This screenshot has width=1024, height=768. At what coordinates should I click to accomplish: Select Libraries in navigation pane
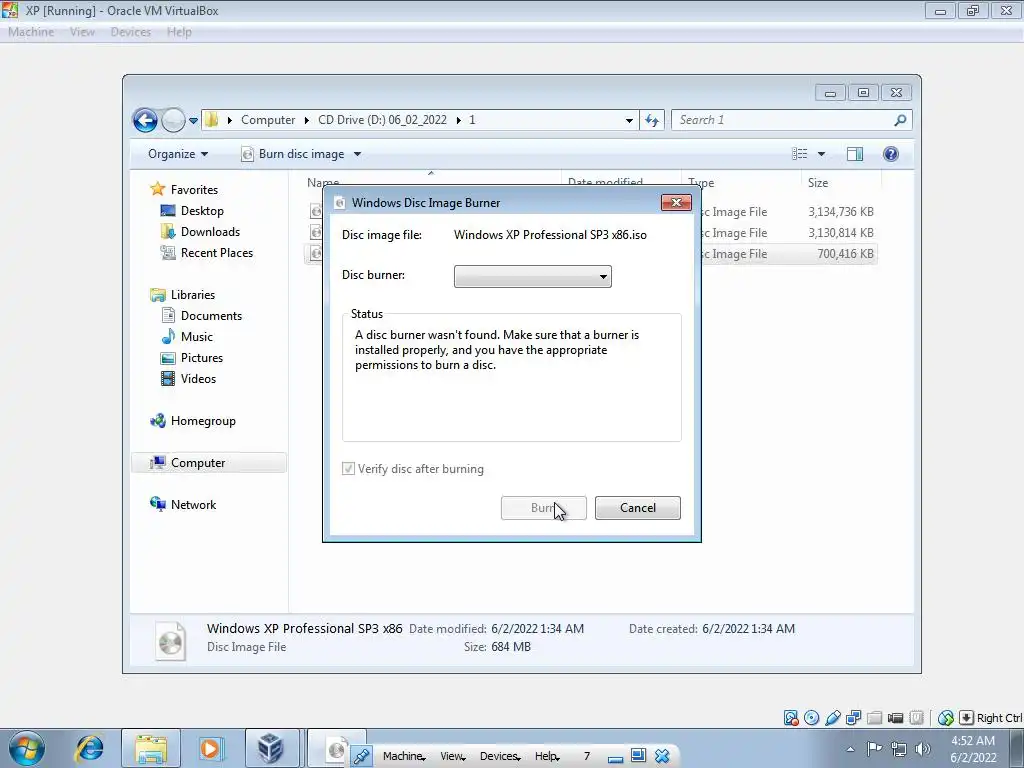coord(192,295)
